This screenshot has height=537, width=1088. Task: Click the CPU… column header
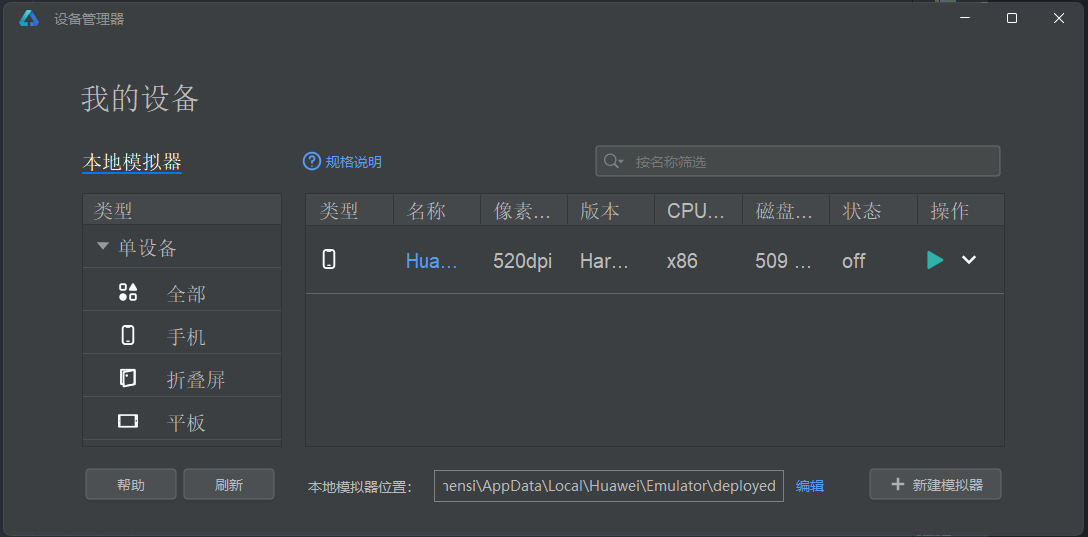698,210
